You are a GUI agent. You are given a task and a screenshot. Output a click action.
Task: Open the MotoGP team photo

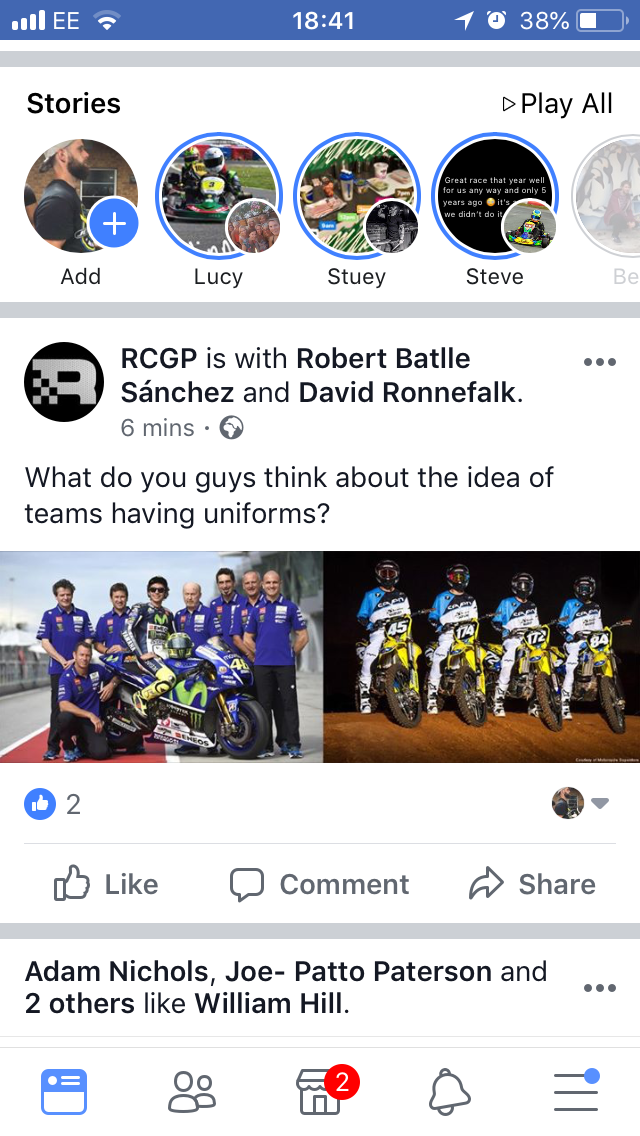pos(161,656)
